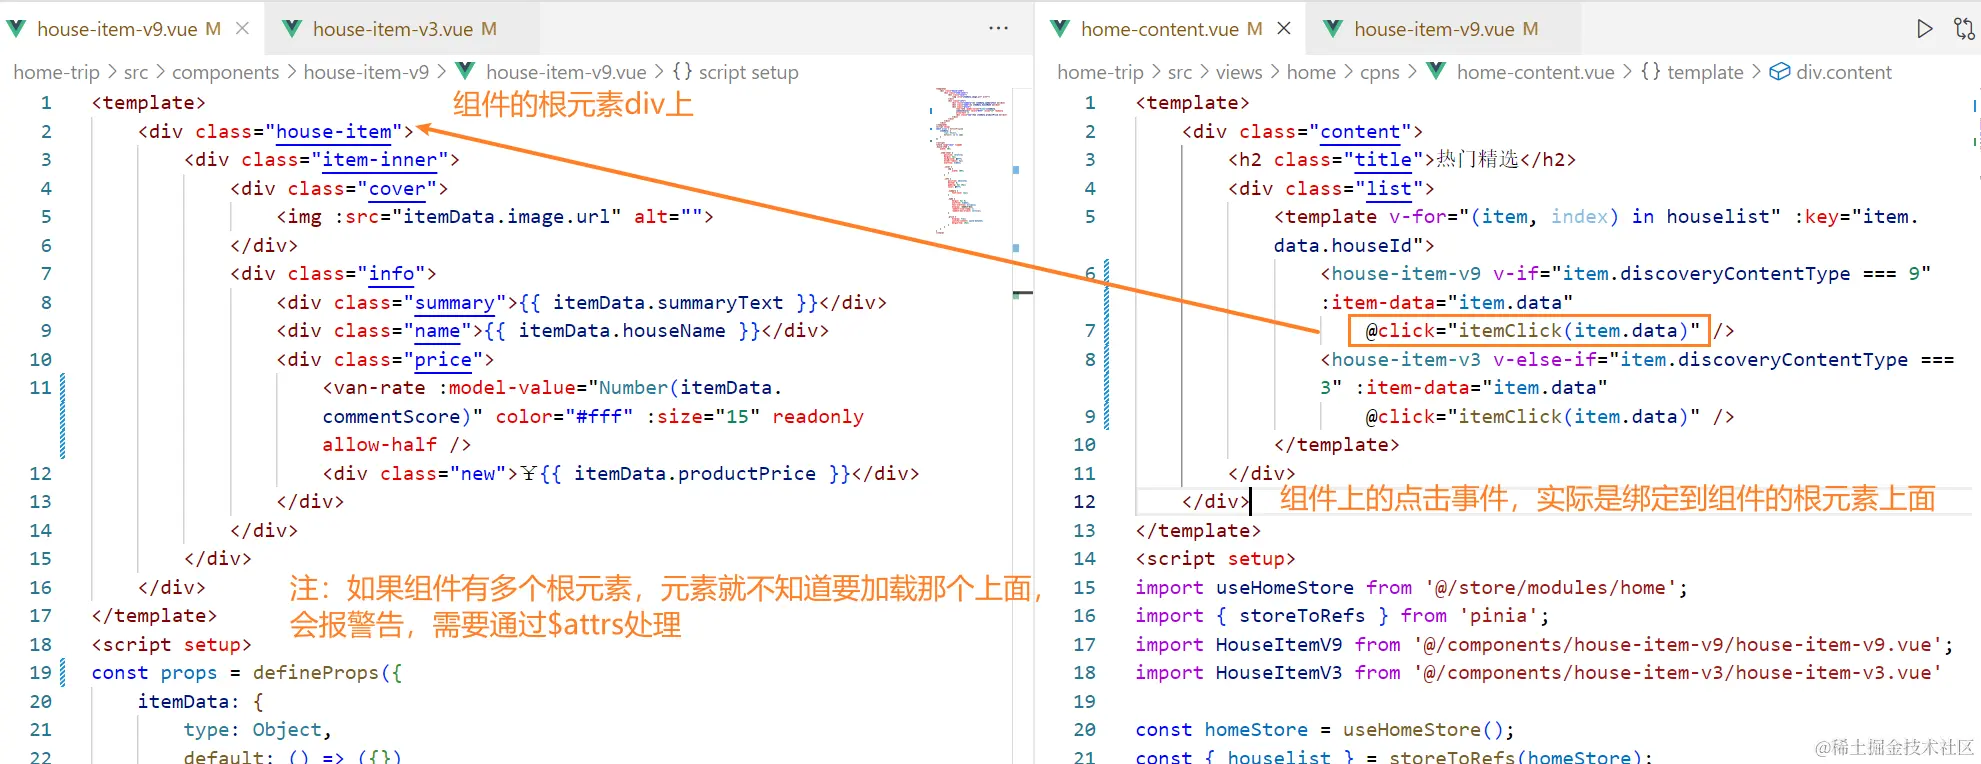Click Vue file icon in left breadcrumb

click(x=465, y=71)
